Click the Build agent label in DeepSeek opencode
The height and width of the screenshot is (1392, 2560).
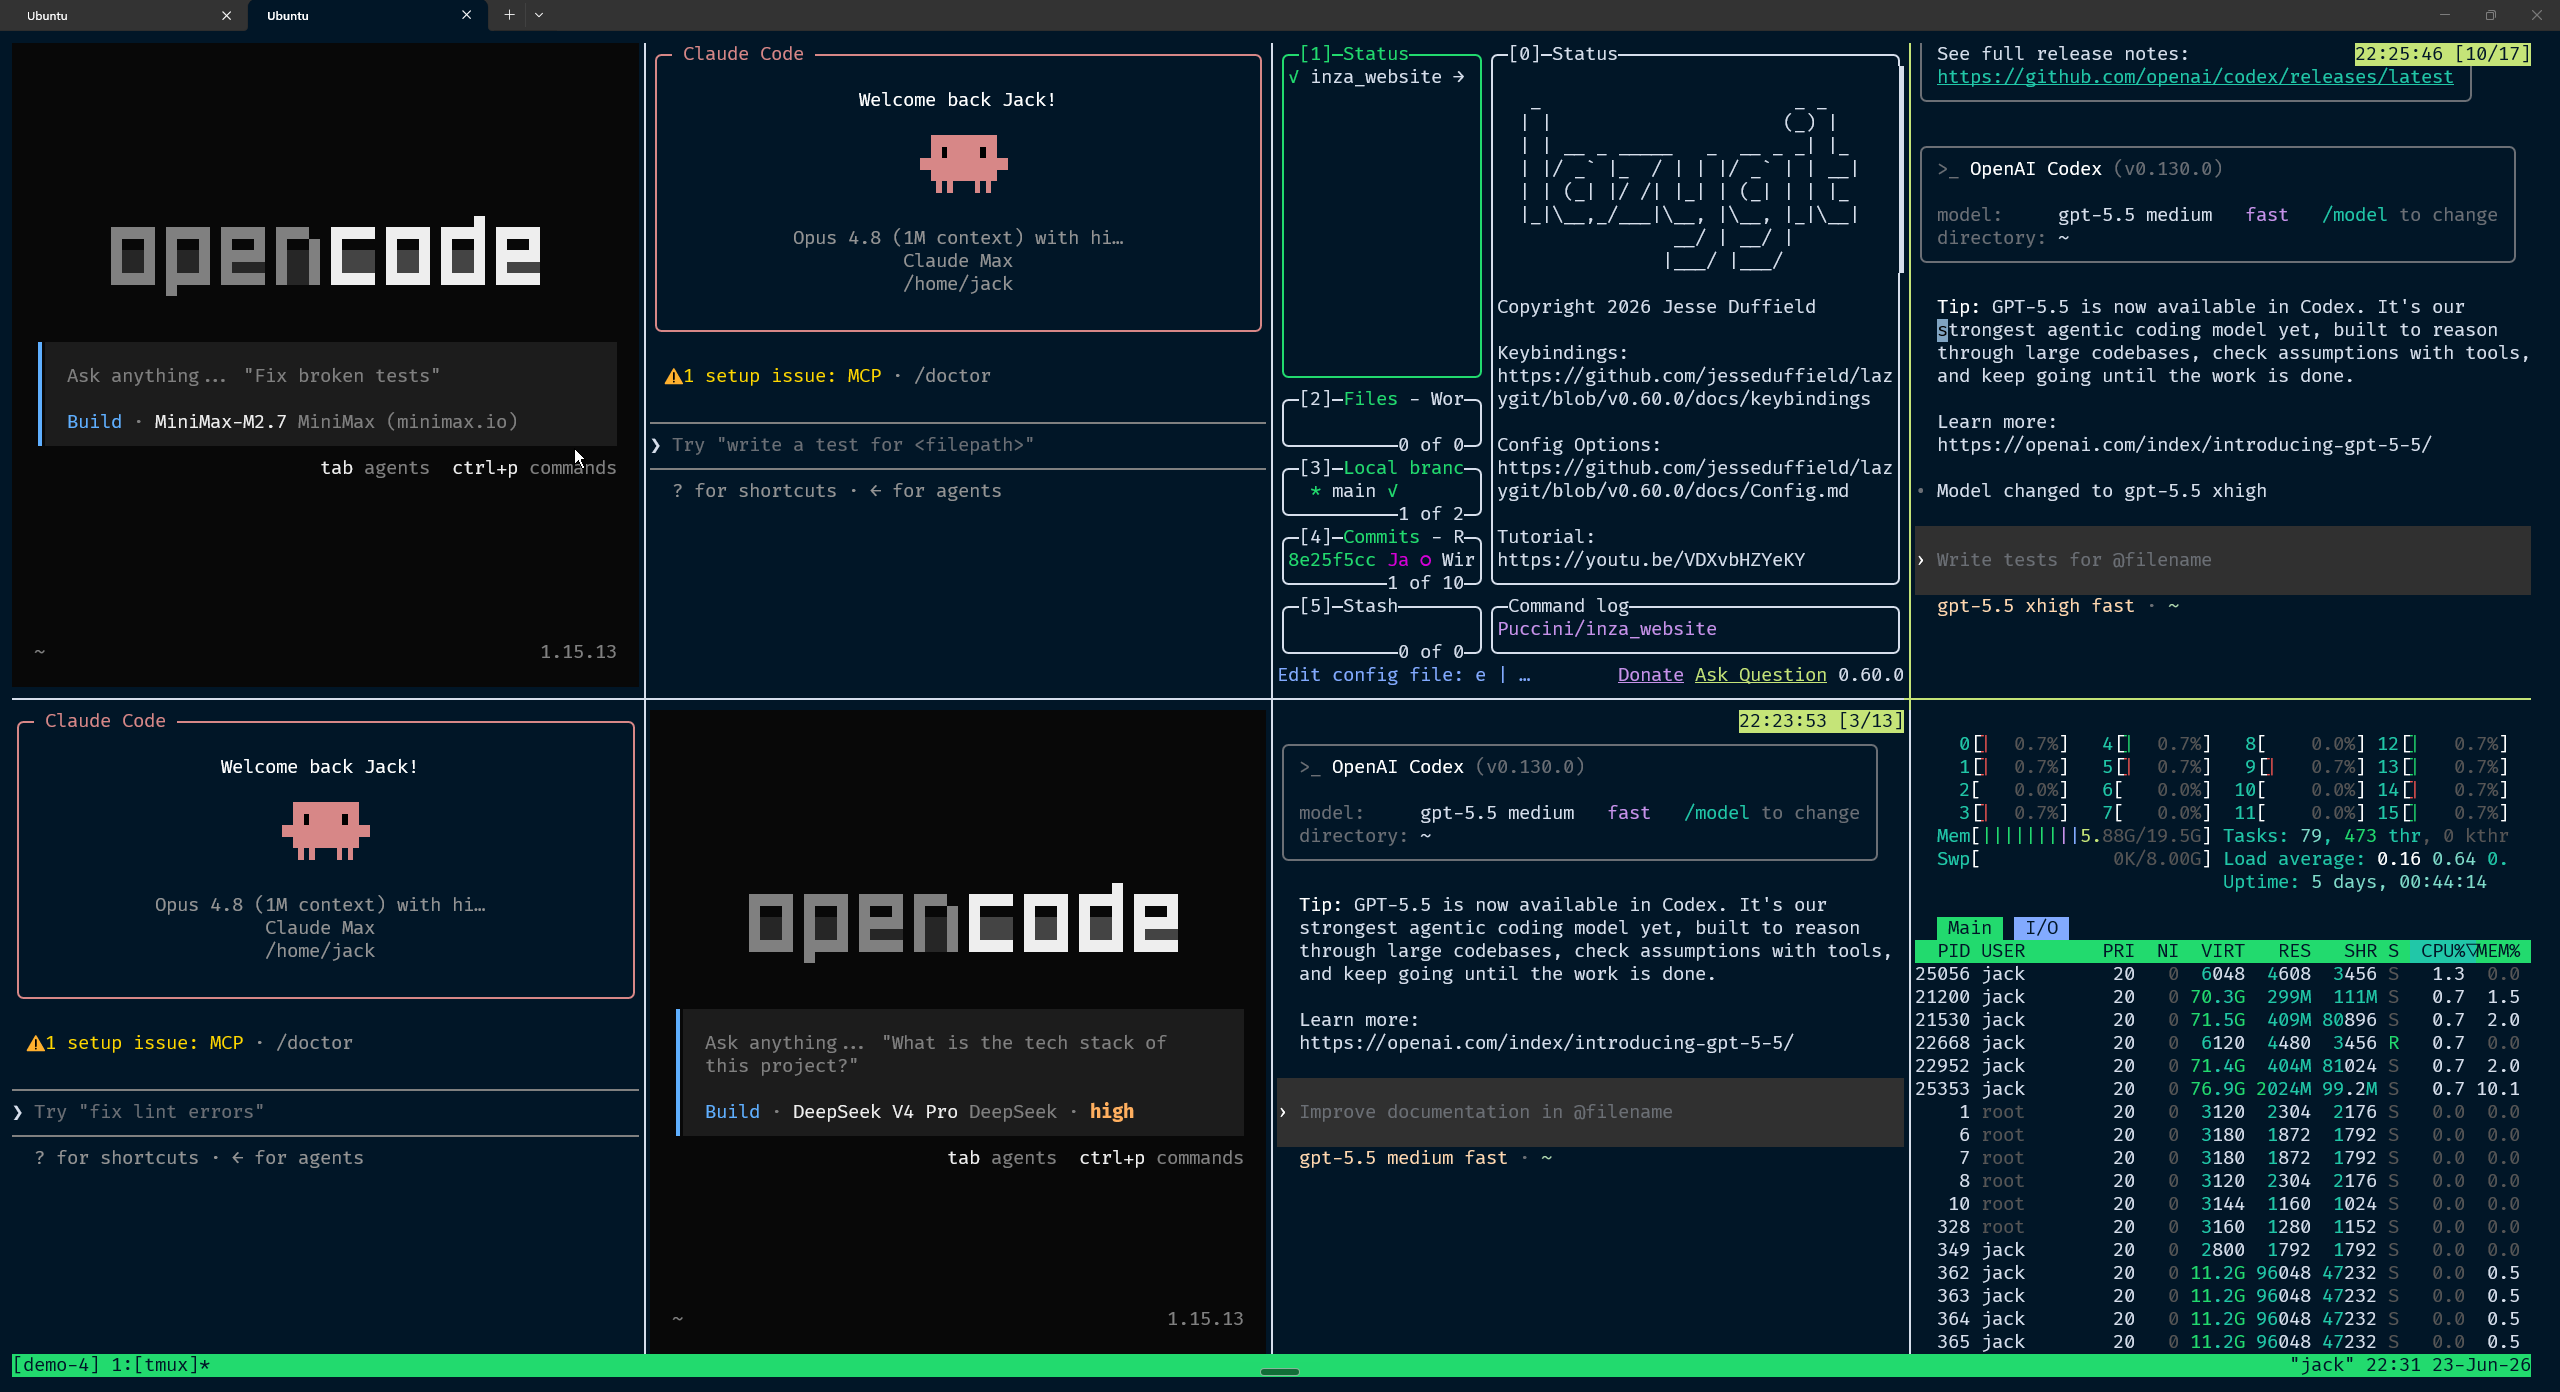732,1112
